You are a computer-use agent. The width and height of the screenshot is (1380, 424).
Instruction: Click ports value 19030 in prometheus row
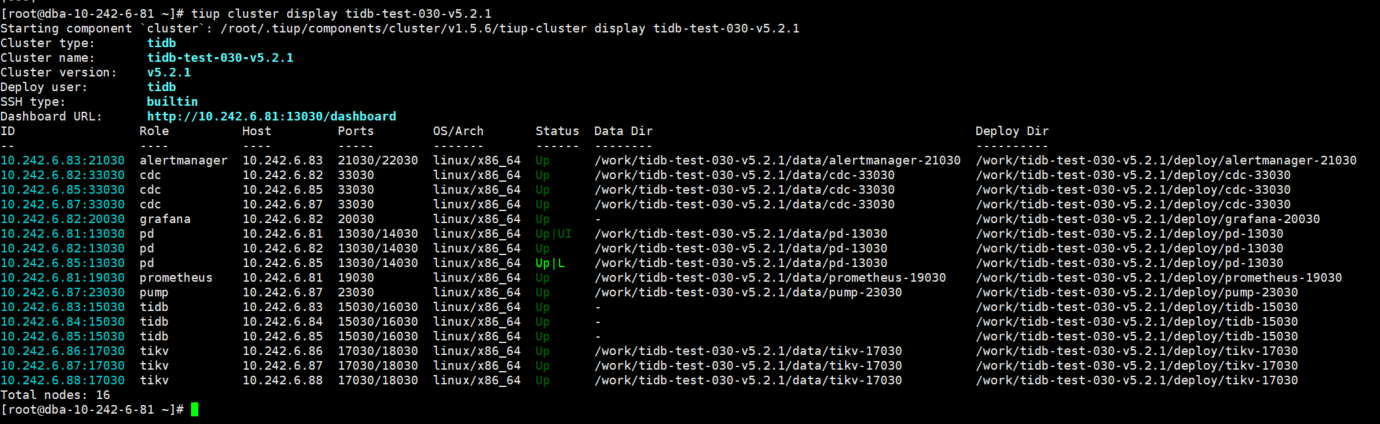[356, 278]
